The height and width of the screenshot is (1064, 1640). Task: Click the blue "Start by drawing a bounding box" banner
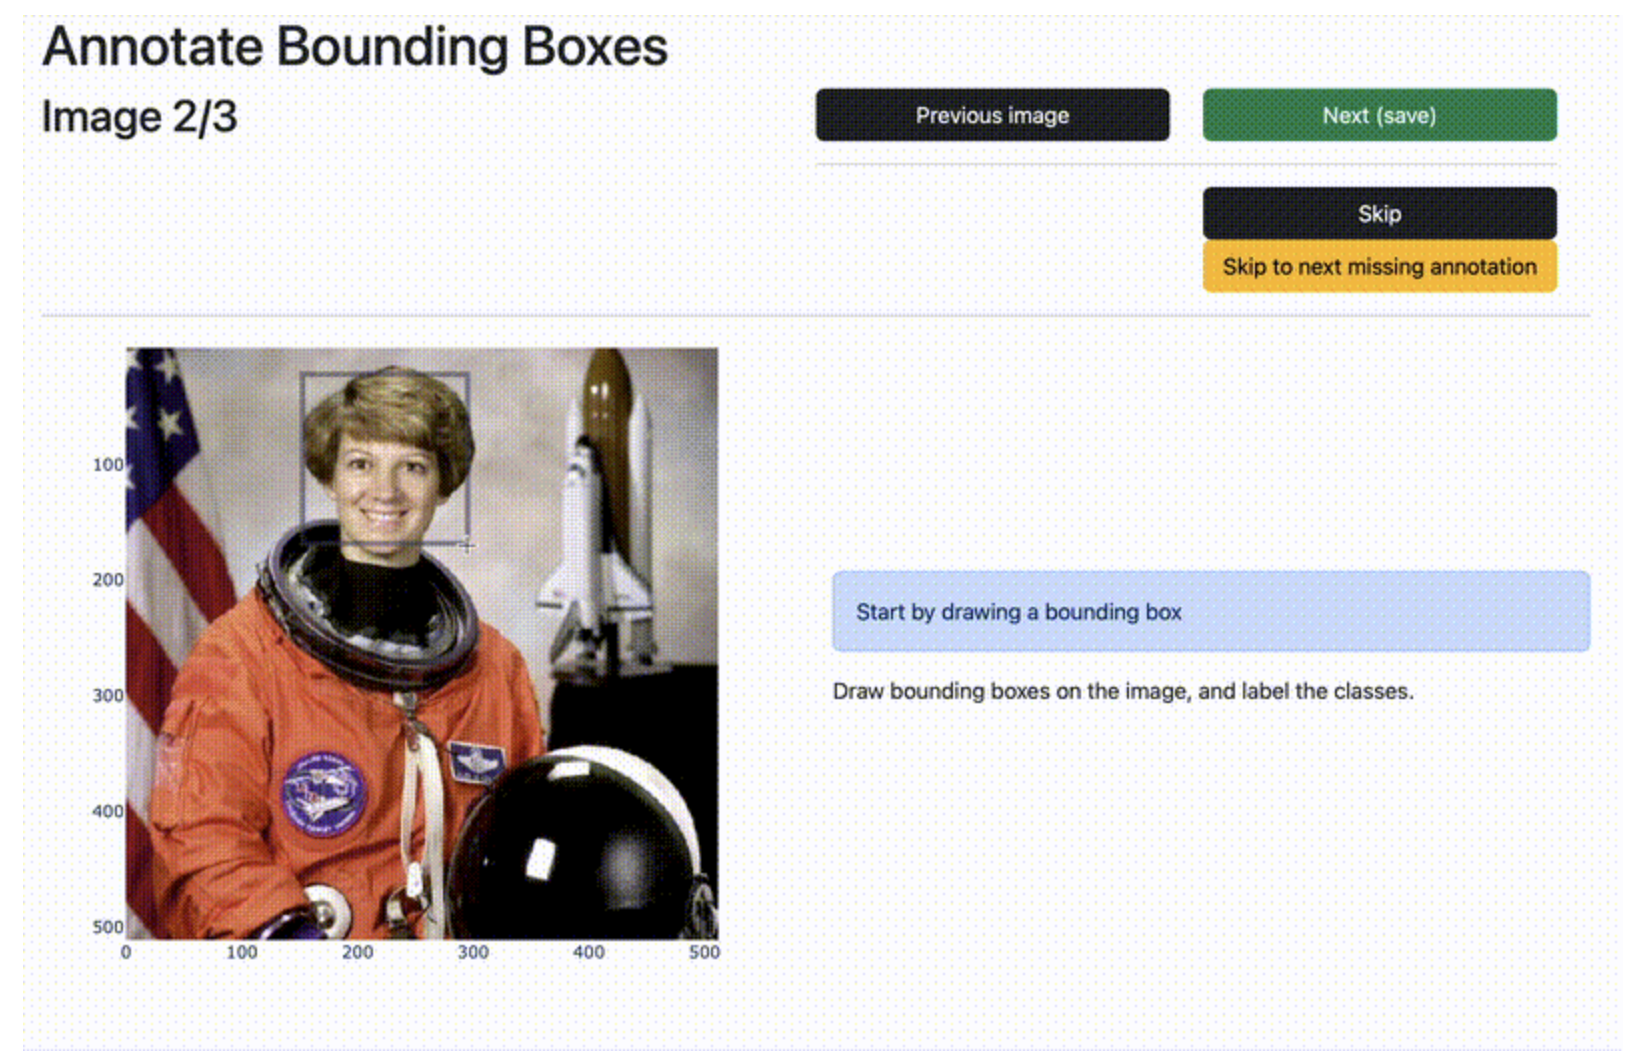1210,611
